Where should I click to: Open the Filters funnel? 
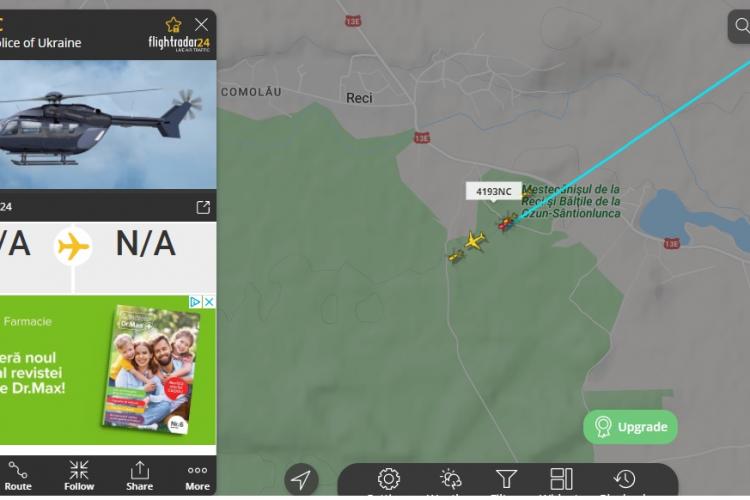(x=506, y=479)
